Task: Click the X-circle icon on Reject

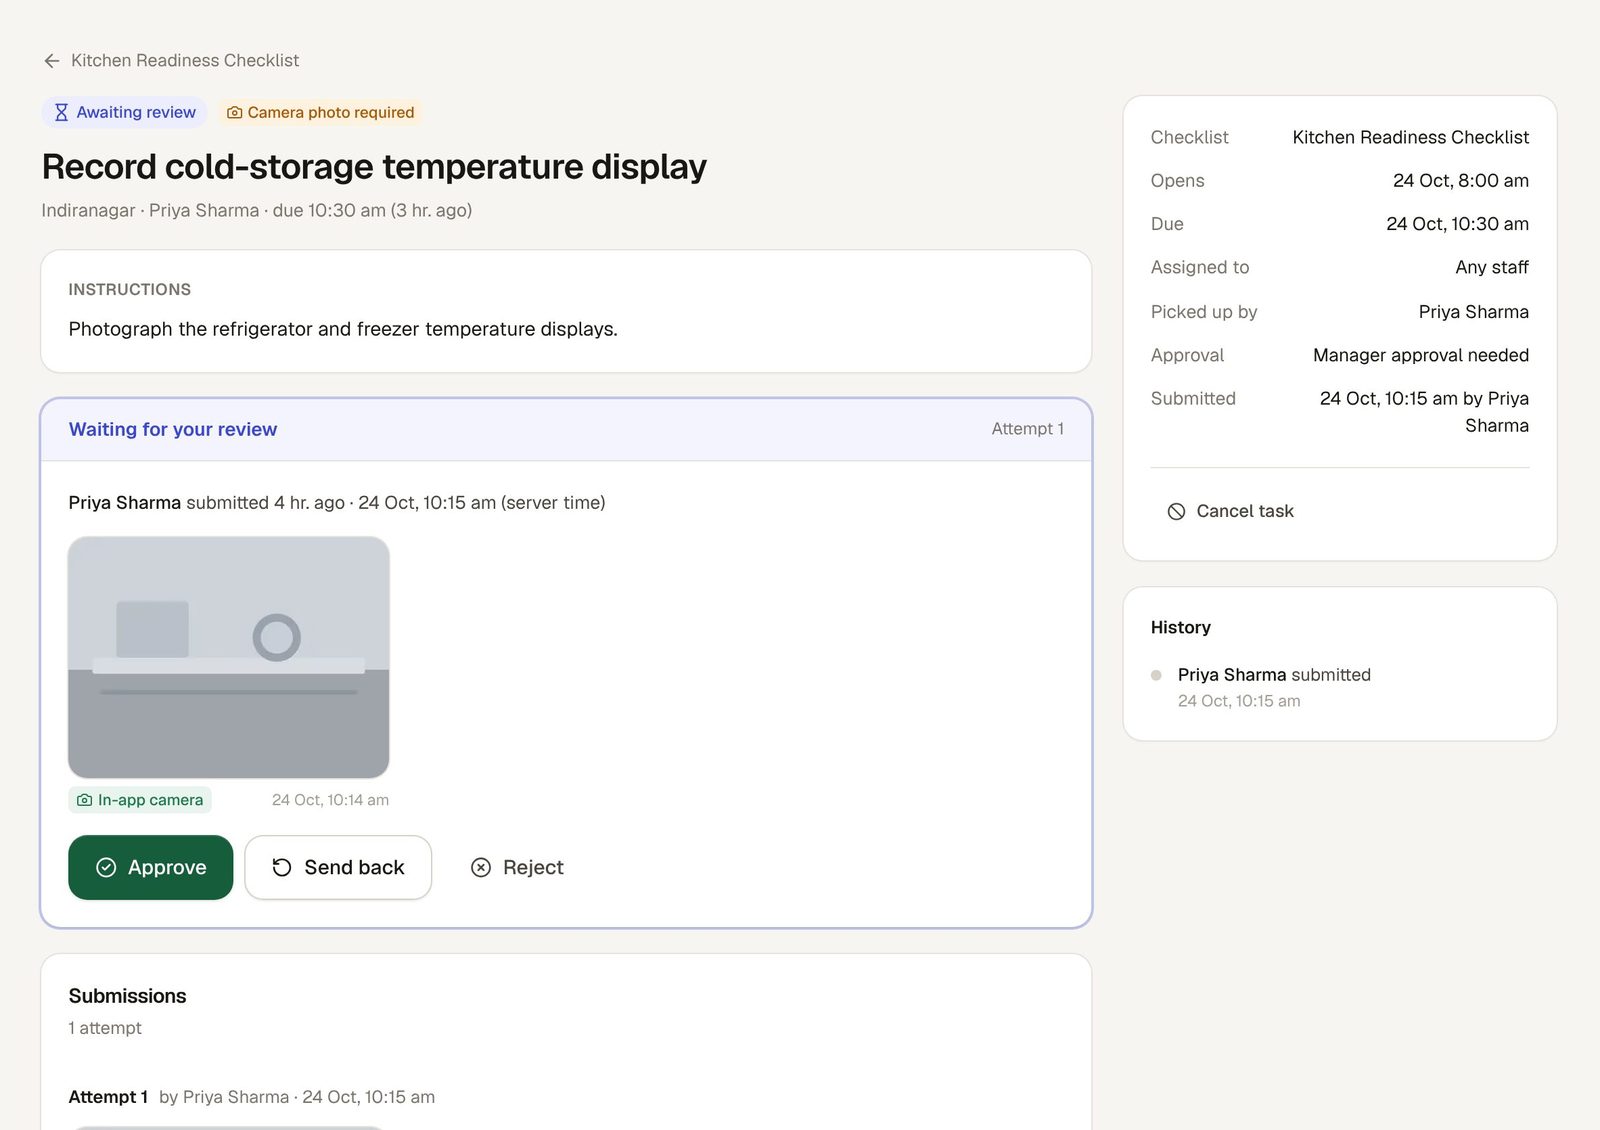Action: (481, 867)
